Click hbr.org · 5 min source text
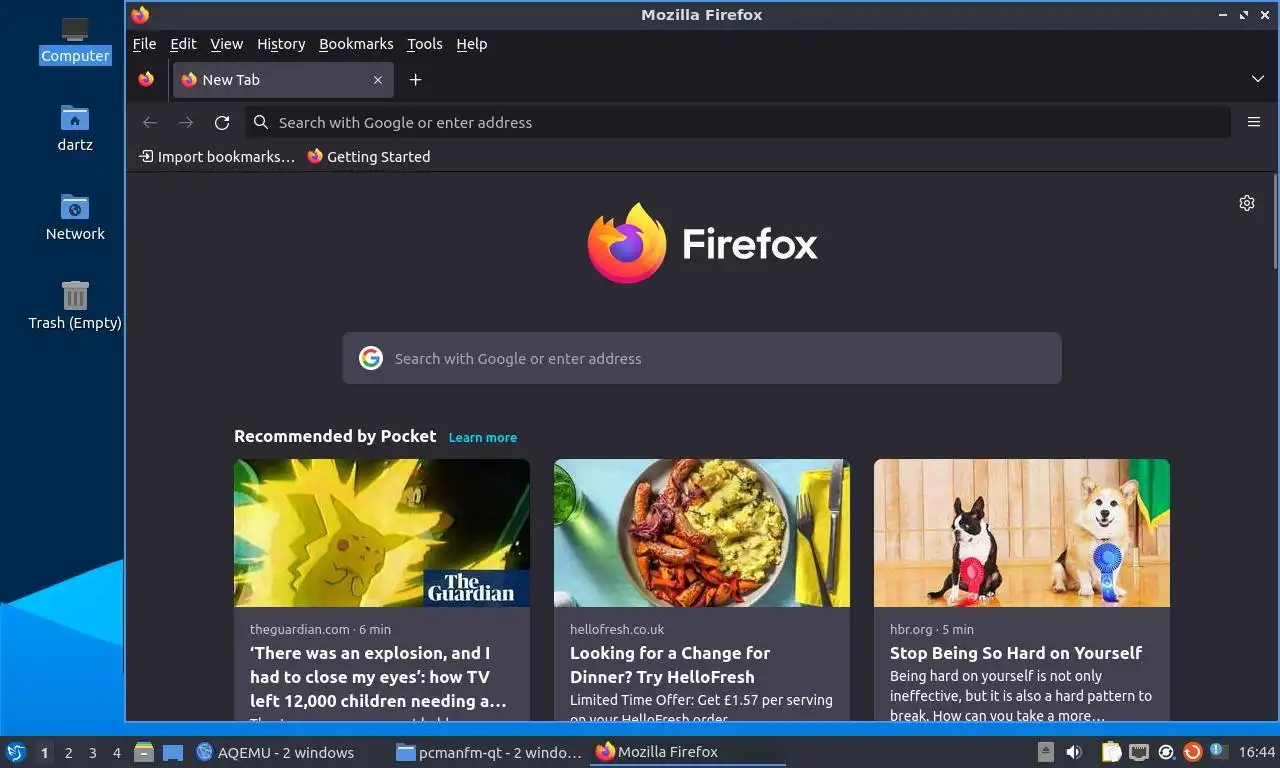The height and width of the screenshot is (768, 1280). pyautogui.click(x=932, y=630)
